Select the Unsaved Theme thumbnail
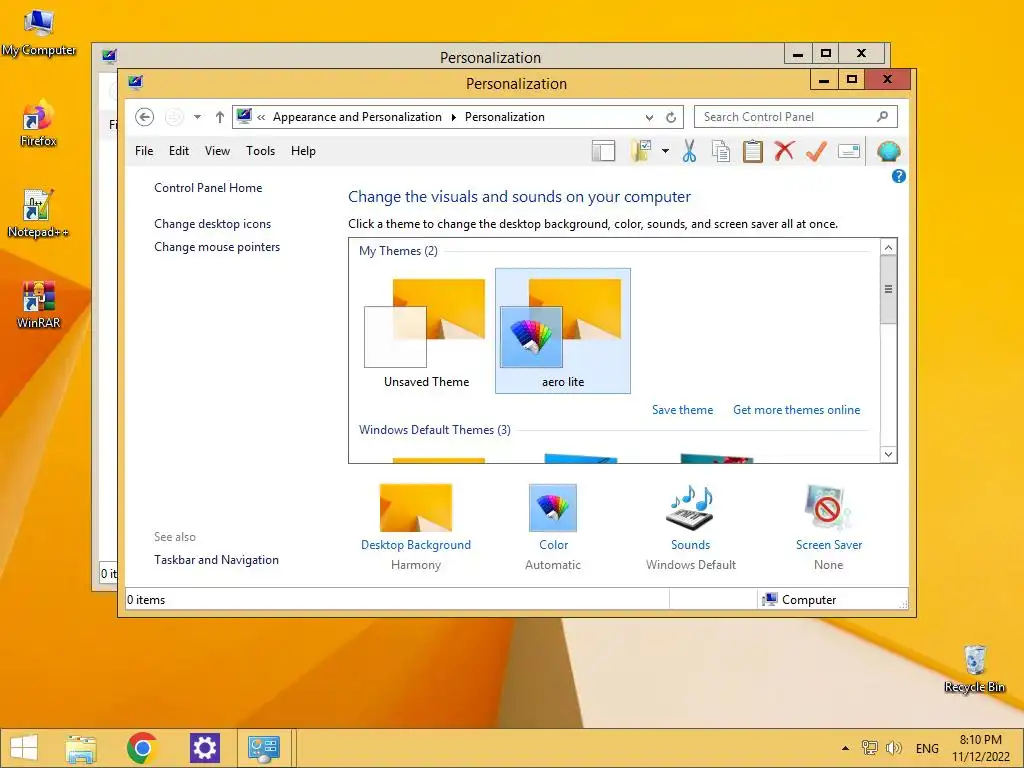The height and width of the screenshot is (768, 1024). coord(426,331)
